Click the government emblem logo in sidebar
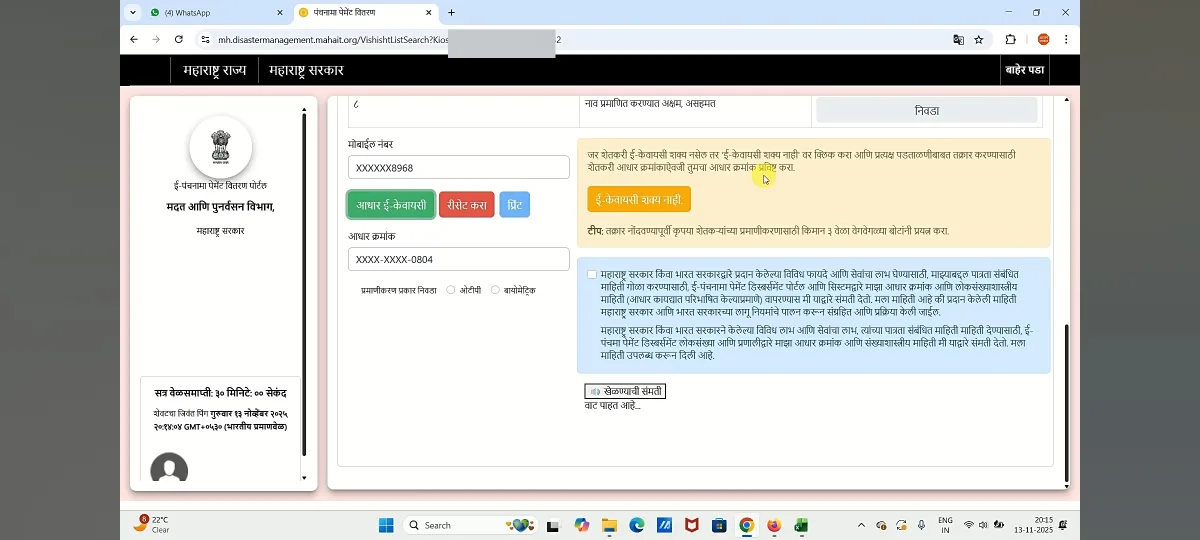Screen dimensions: 1200x540 (x=220, y=147)
